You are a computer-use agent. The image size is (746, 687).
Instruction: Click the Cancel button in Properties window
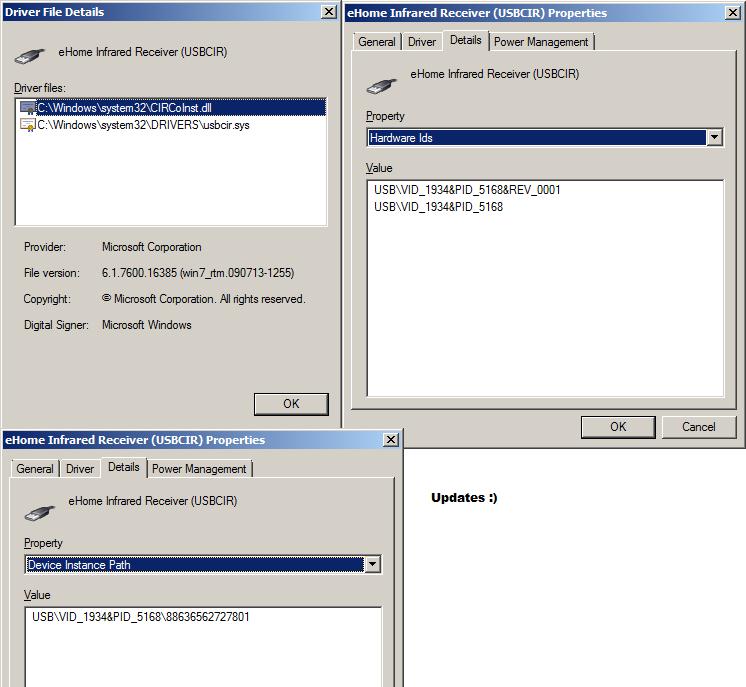698,427
